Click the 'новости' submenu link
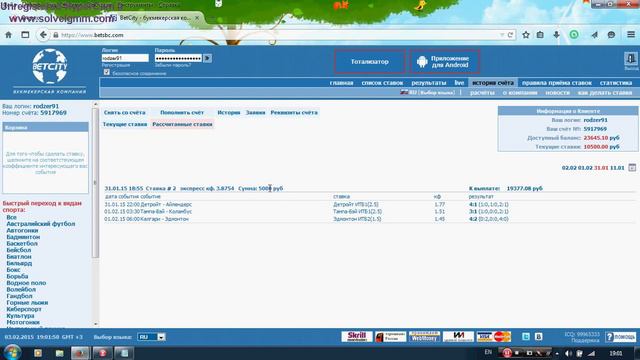The image size is (640, 360). [x=558, y=93]
